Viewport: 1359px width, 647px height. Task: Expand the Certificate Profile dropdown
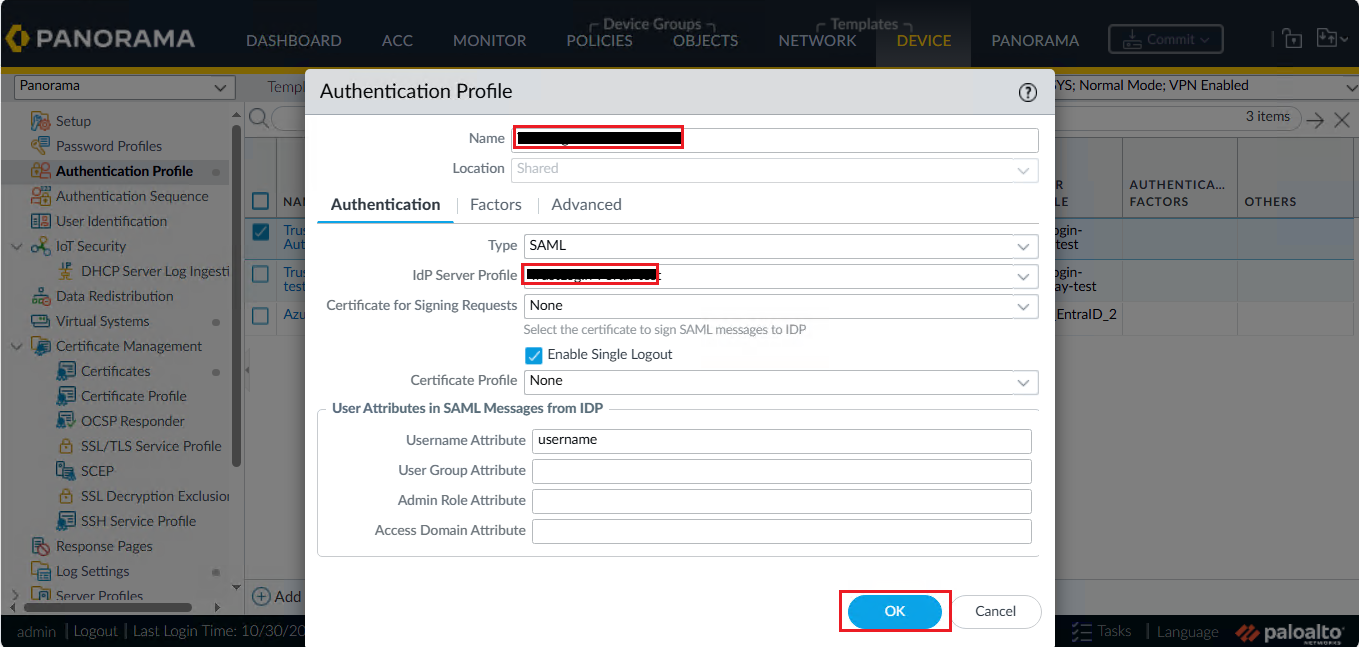pyautogui.click(x=780, y=381)
